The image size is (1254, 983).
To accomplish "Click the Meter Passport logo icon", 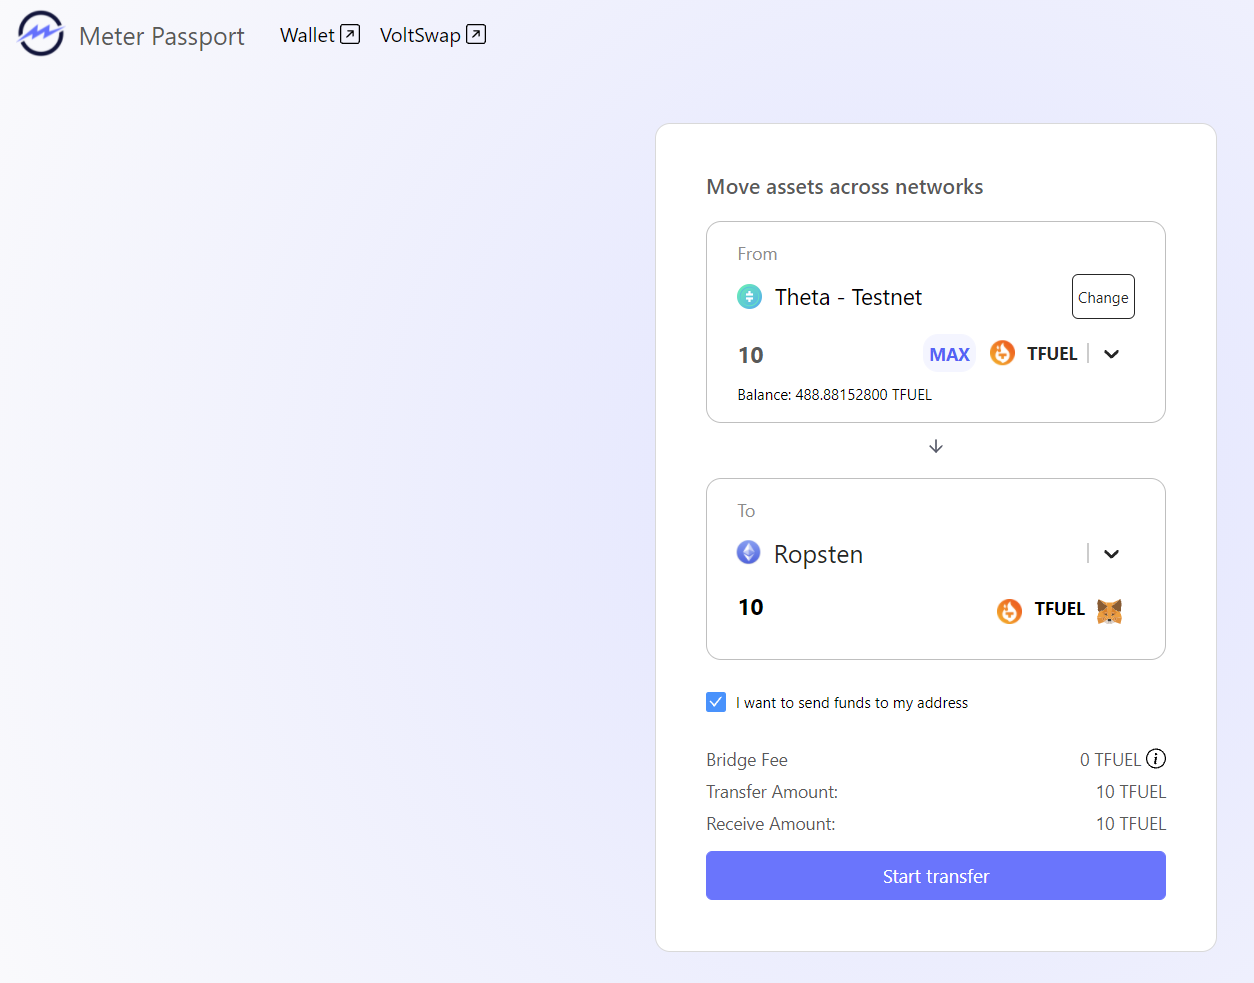I will click(x=41, y=34).
